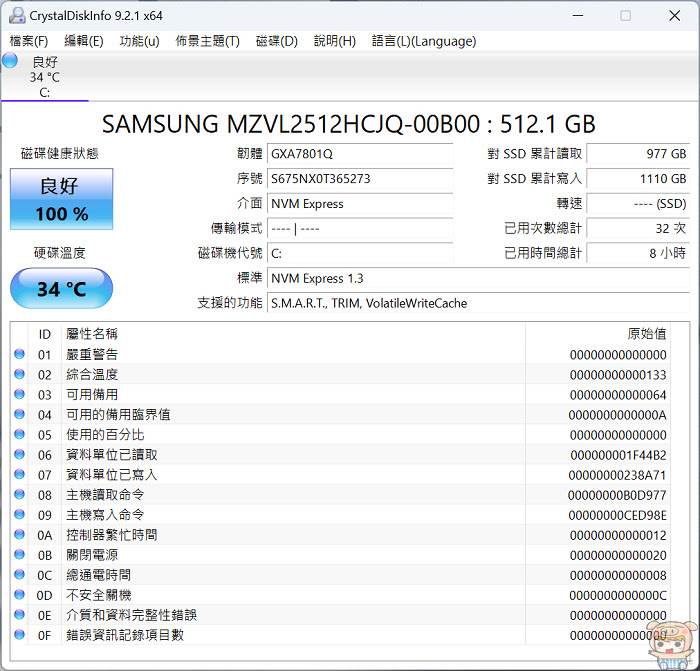Click status orb for attribute 08 主機讀取命令
Image resolution: width=700 pixels, height=671 pixels.
(19, 495)
